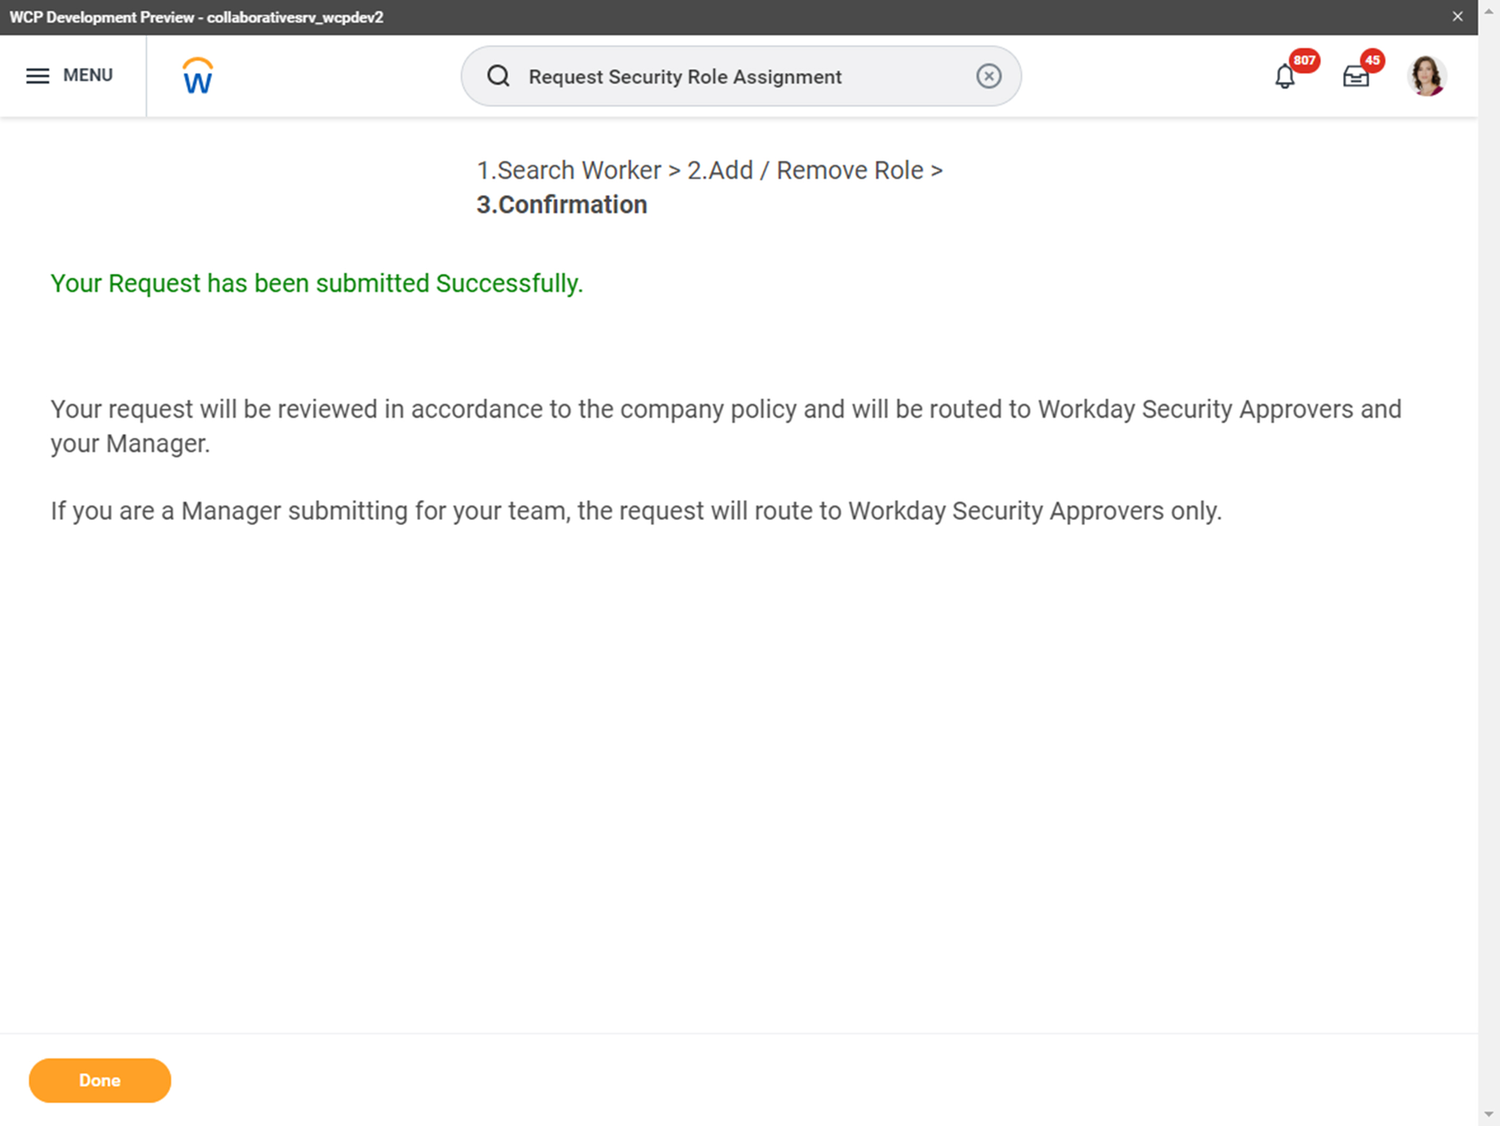This screenshot has height=1126, width=1500.
Task: Open the profile avatar menu
Action: [x=1426, y=75]
